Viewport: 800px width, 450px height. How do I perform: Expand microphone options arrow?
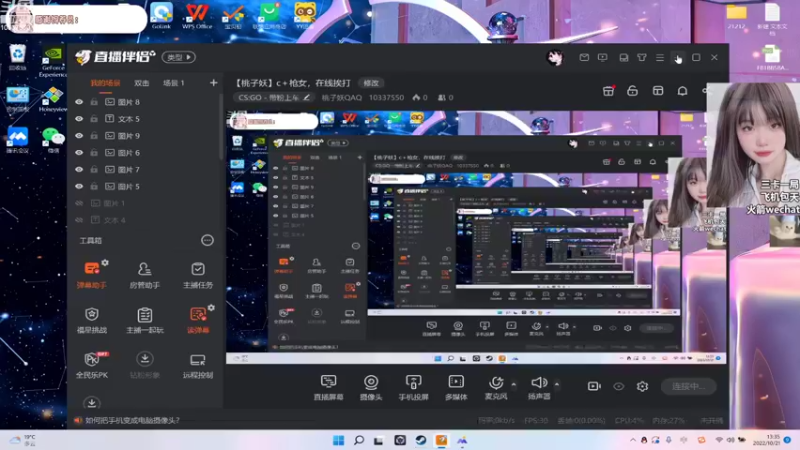(x=513, y=384)
